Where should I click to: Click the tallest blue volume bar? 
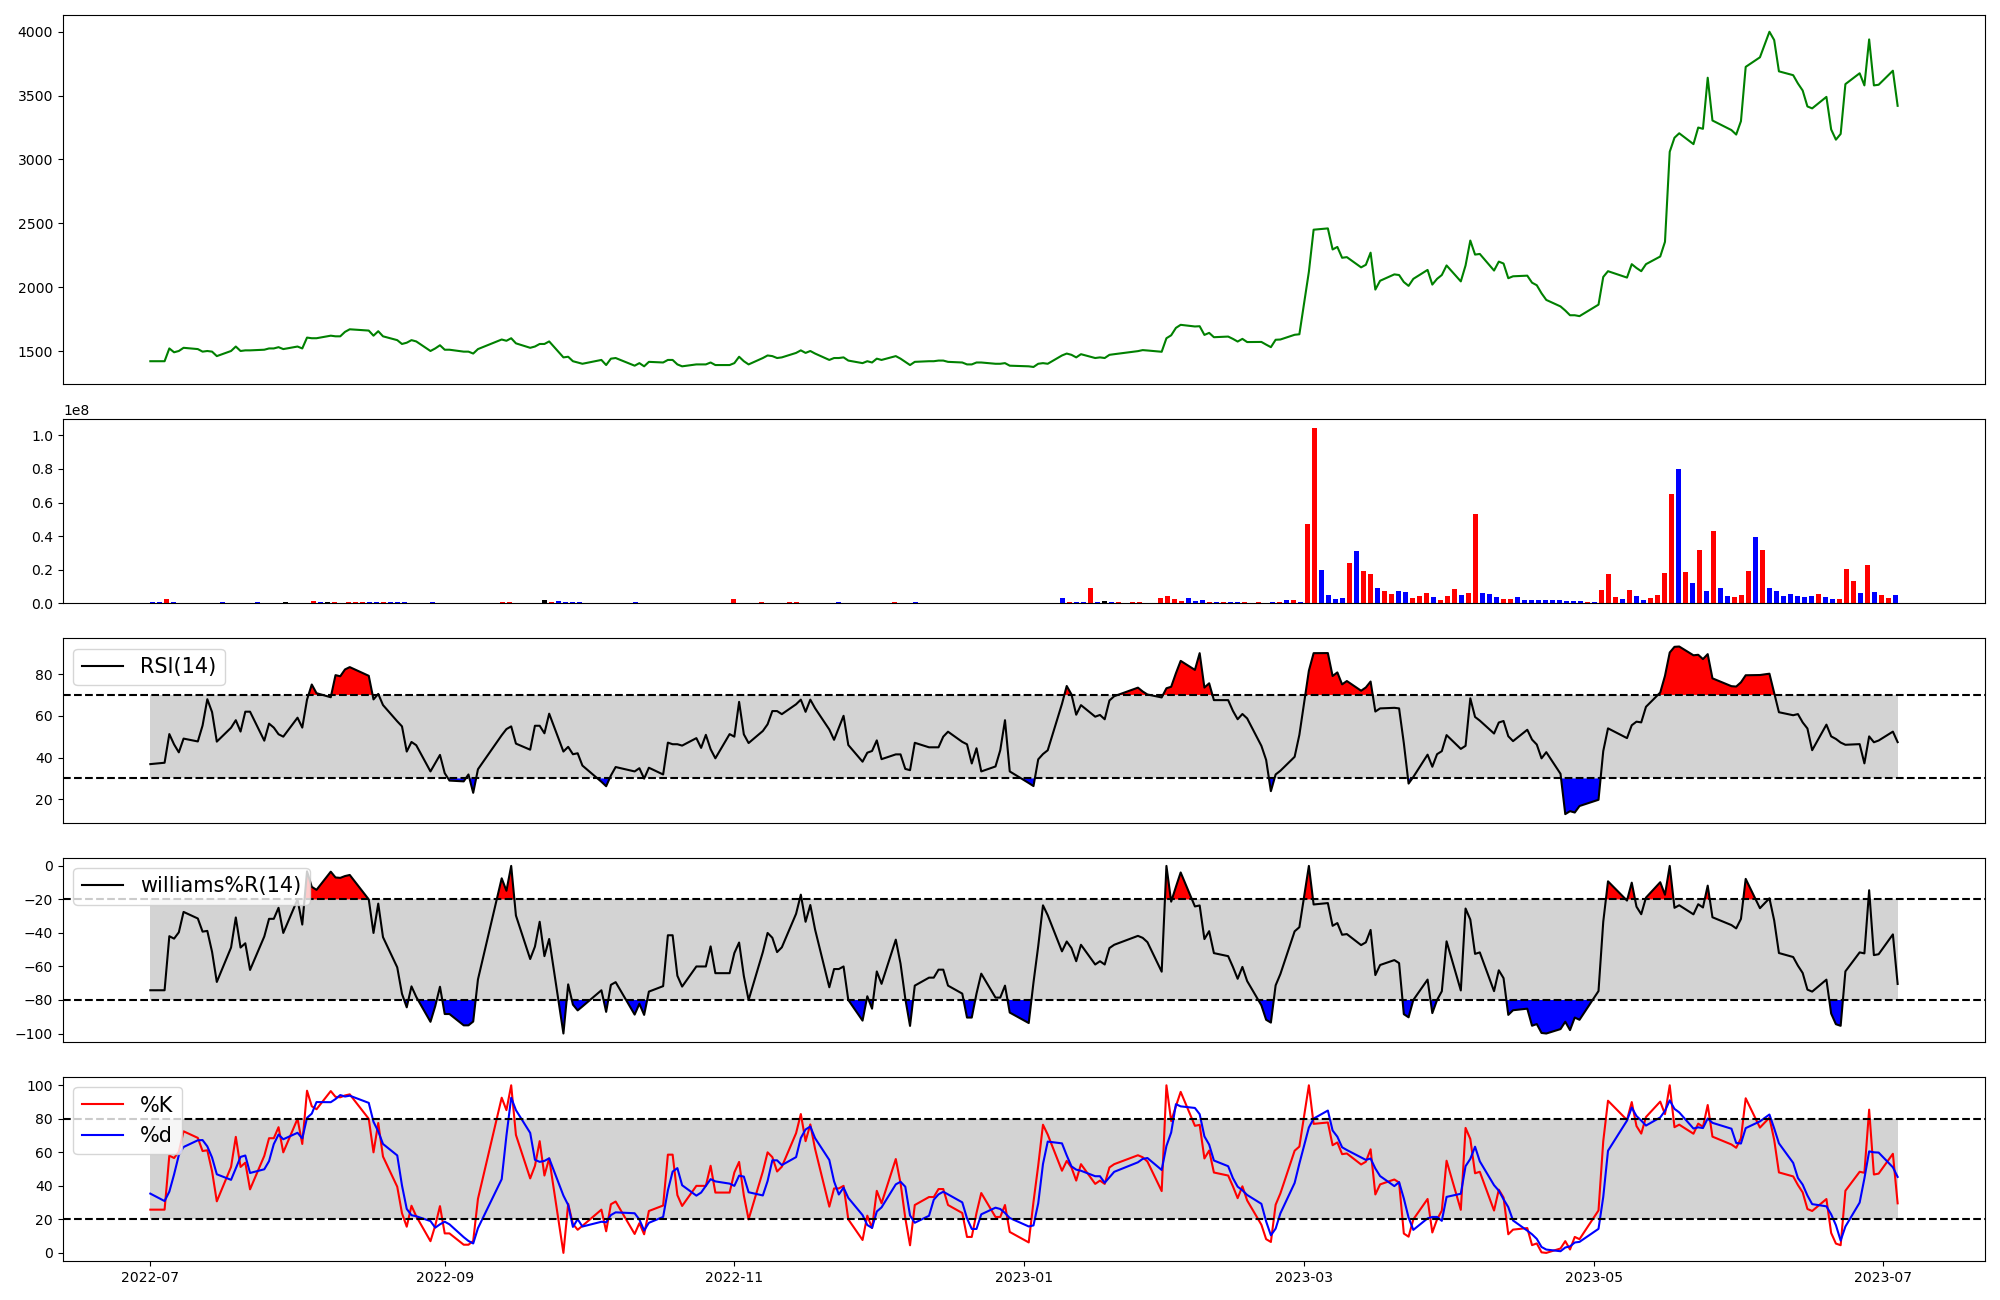(1678, 536)
